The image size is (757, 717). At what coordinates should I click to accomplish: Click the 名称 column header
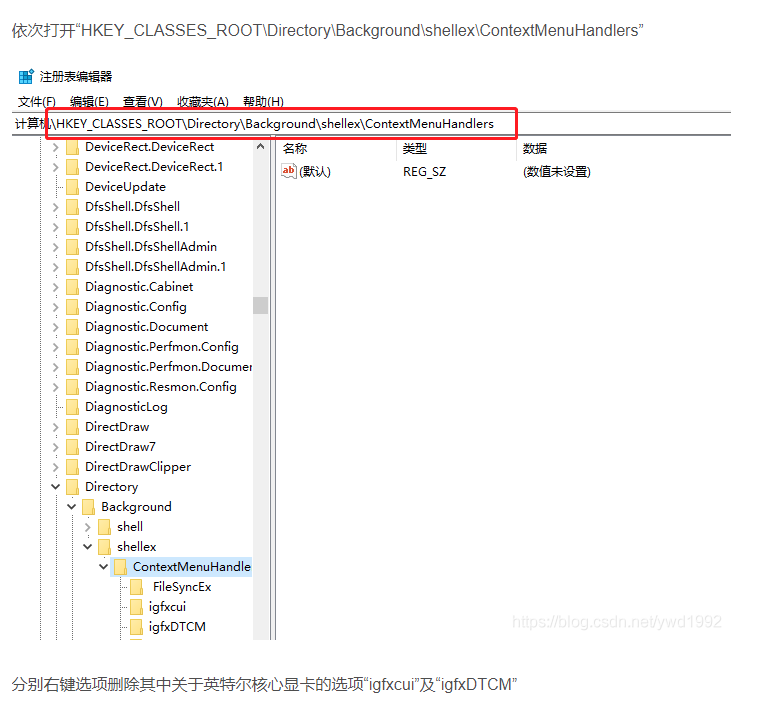point(295,148)
